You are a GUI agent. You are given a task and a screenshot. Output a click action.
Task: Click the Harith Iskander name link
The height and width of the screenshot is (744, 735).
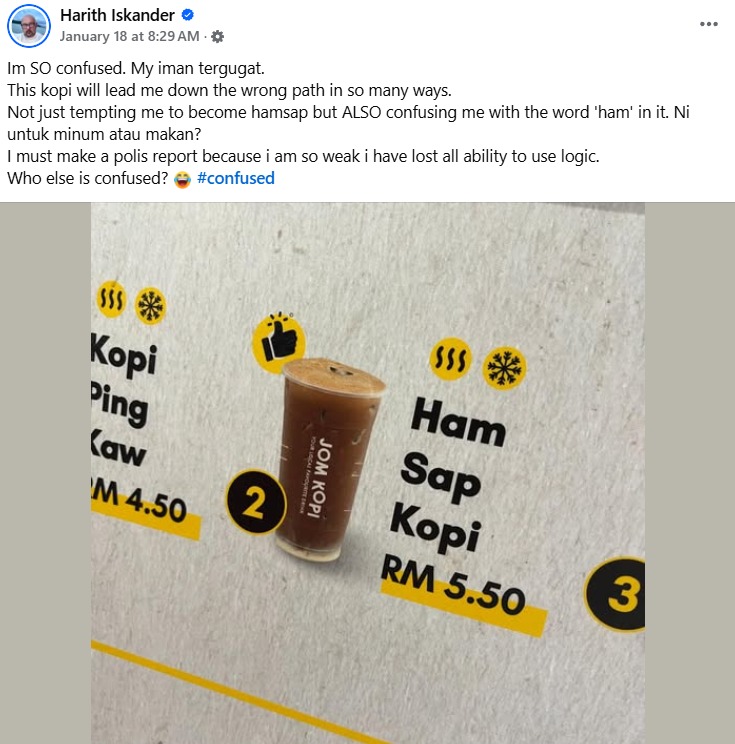[117, 15]
